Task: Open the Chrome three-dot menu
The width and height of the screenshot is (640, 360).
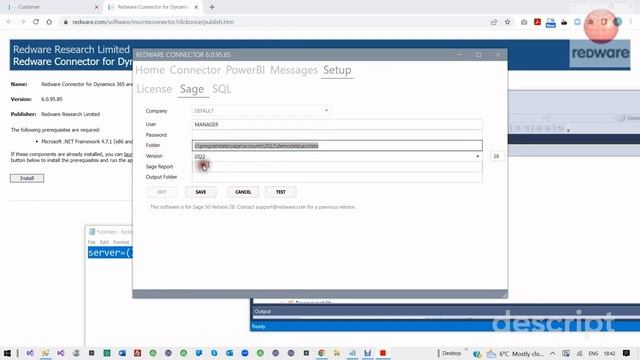Action: [631, 22]
